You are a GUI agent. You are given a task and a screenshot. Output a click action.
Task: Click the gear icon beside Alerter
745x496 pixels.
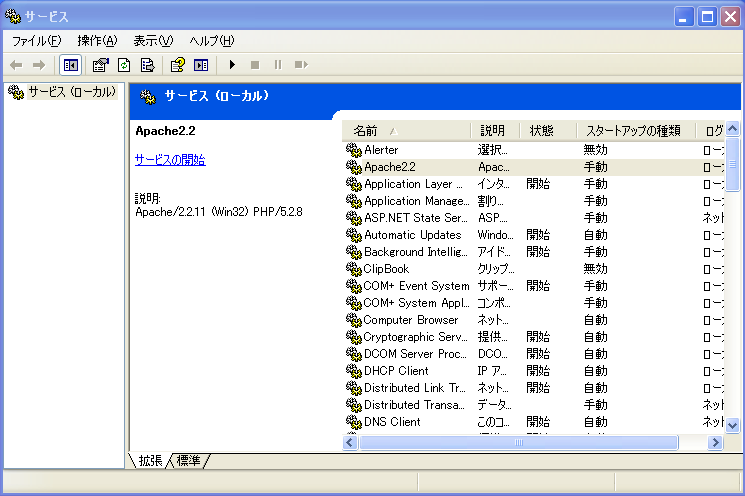tap(353, 150)
